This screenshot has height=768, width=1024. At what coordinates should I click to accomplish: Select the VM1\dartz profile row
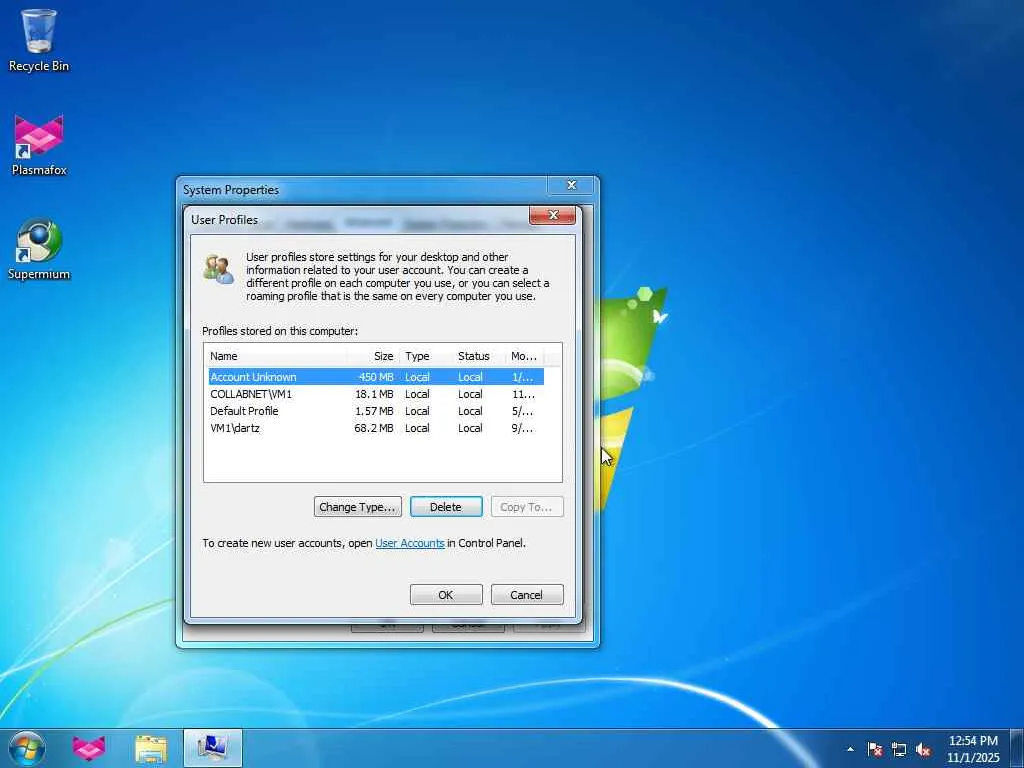pyautogui.click(x=376, y=428)
